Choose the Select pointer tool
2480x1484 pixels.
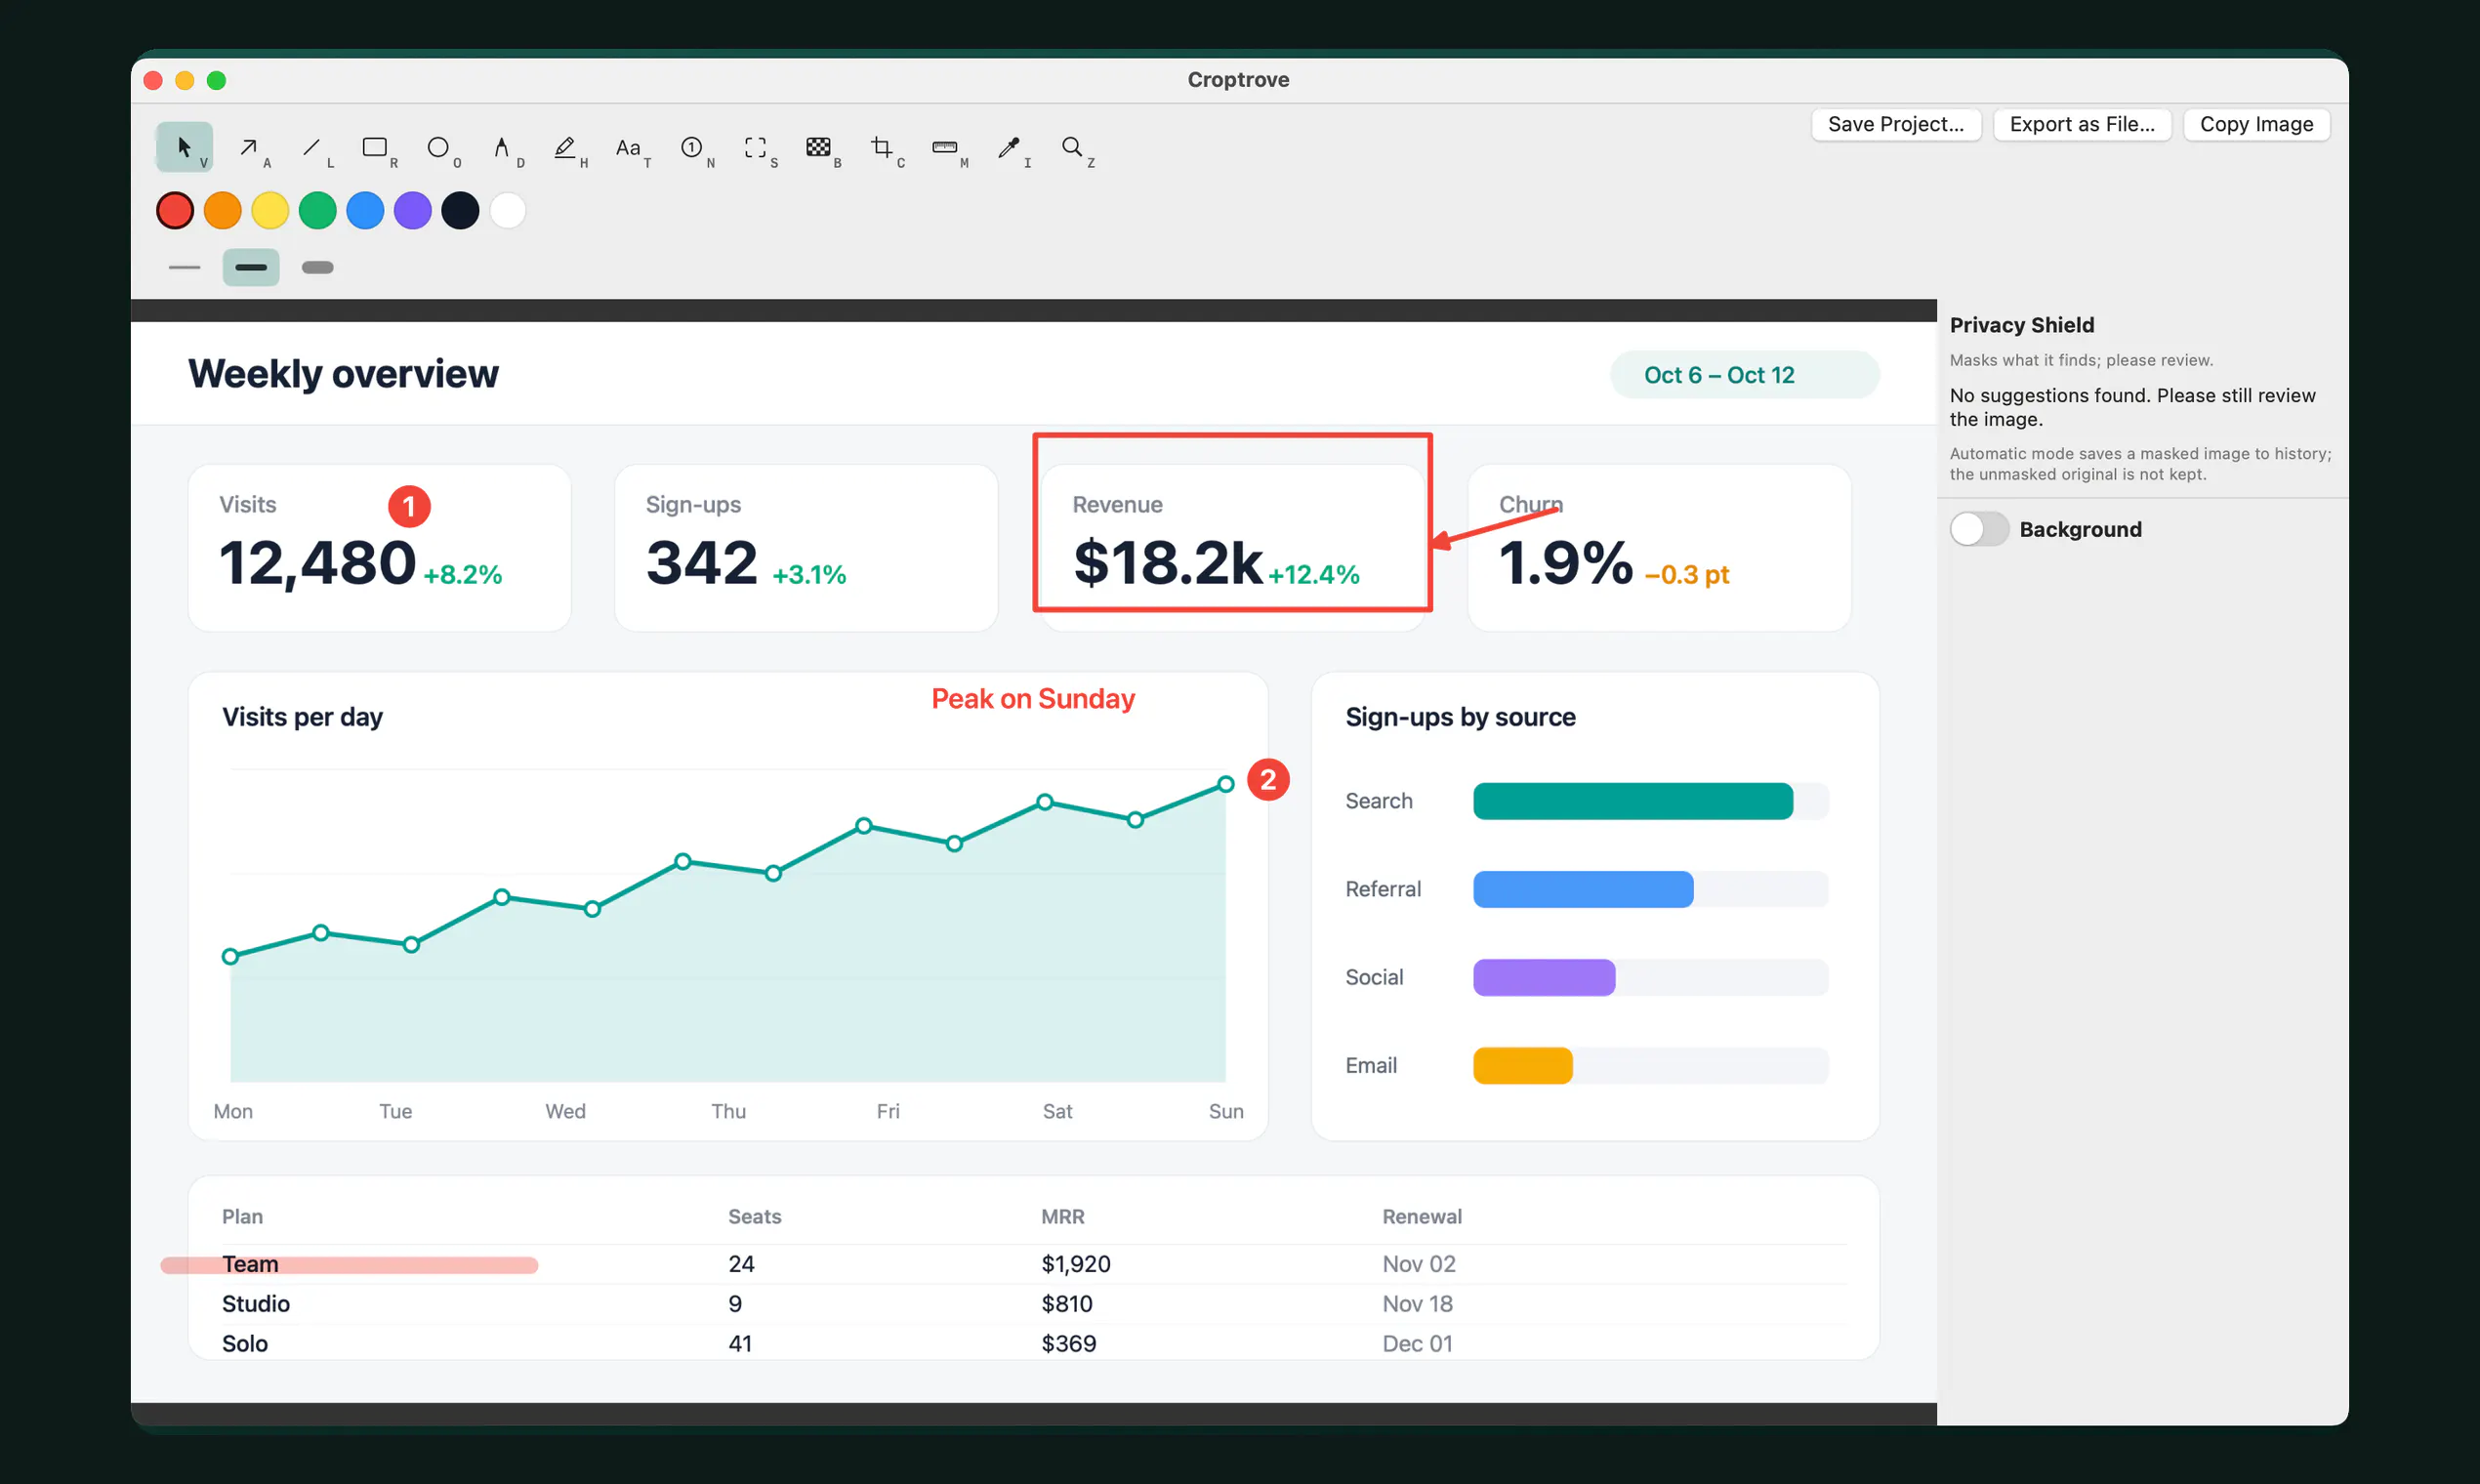[184, 147]
